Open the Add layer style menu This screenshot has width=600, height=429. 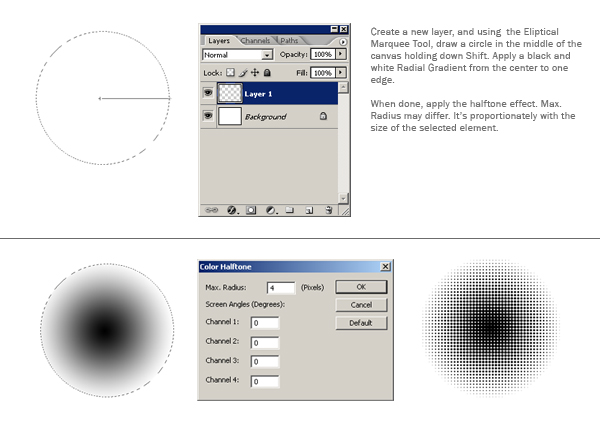pos(232,210)
